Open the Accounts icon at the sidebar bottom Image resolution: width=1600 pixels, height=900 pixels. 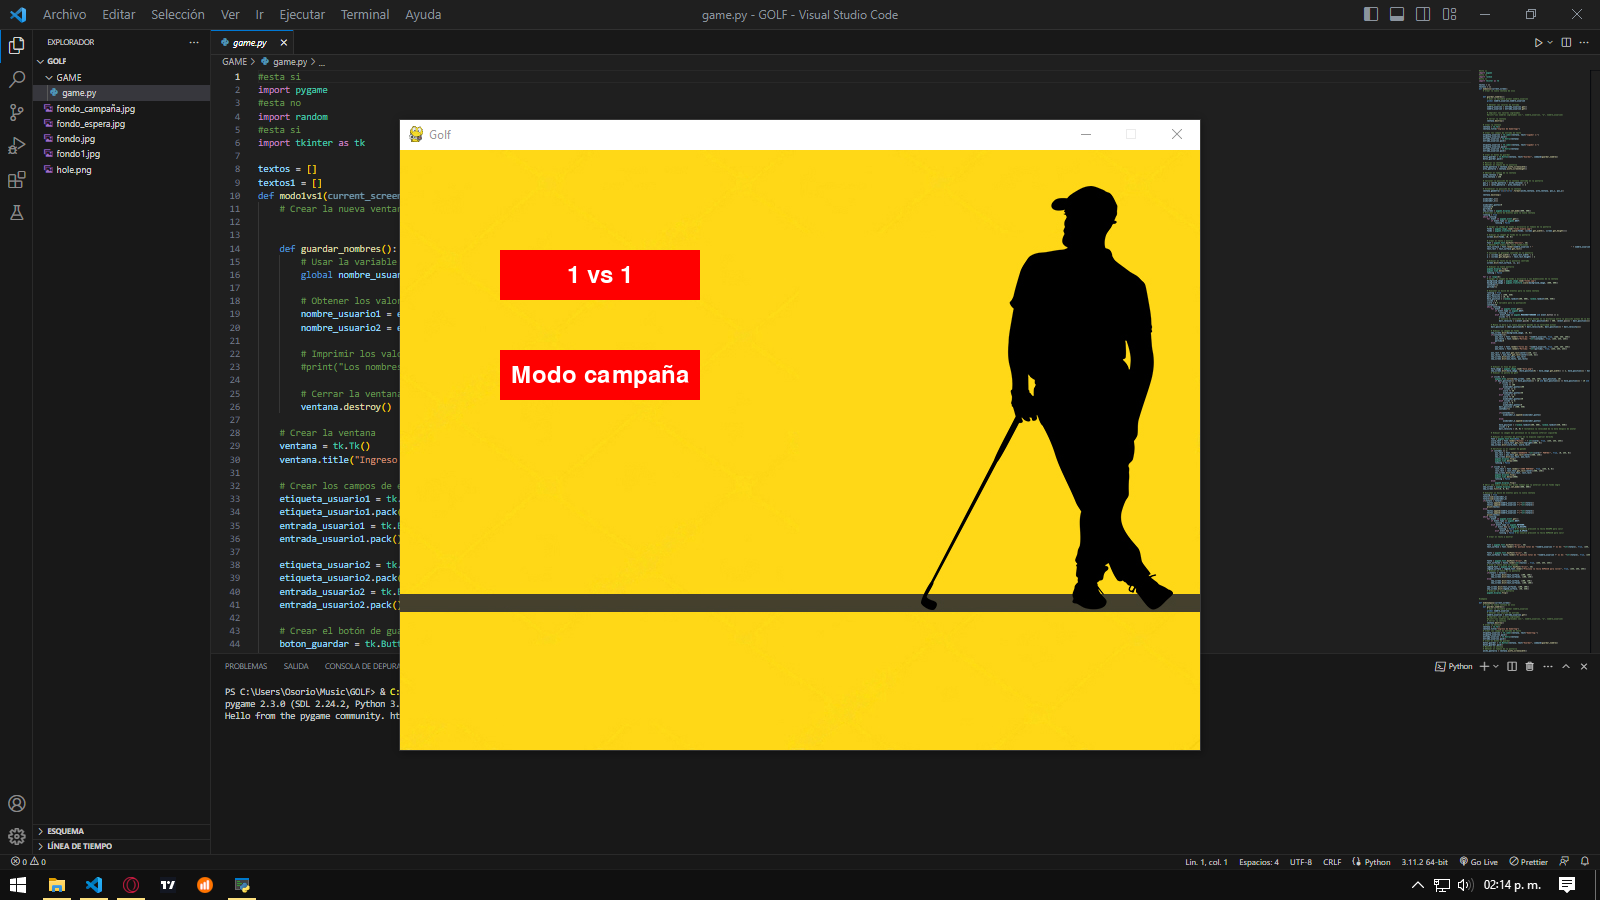(16, 803)
